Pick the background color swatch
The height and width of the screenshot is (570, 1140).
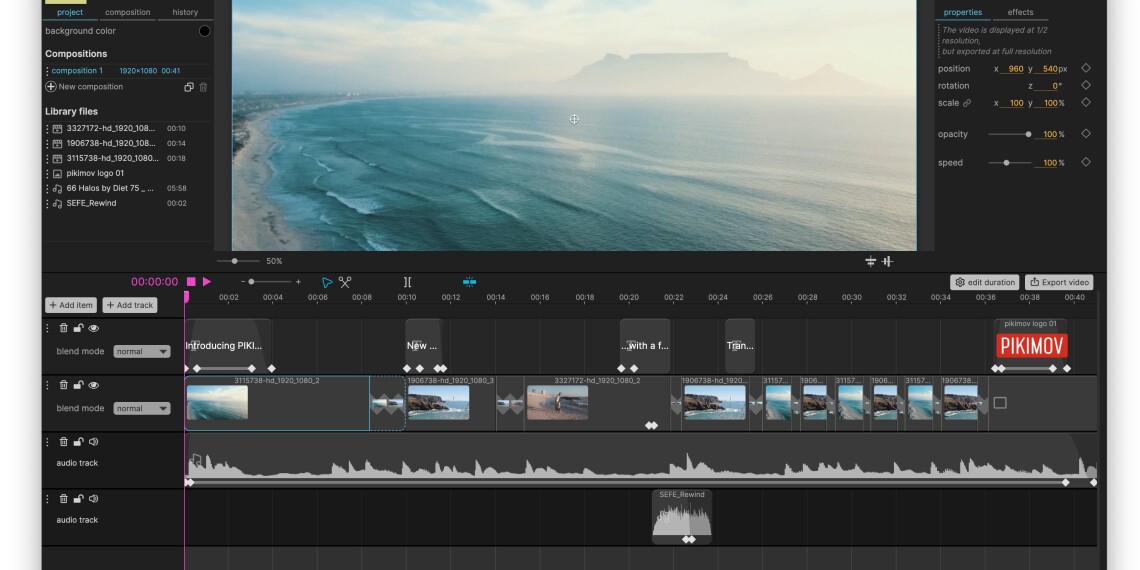[x=205, y=31]
